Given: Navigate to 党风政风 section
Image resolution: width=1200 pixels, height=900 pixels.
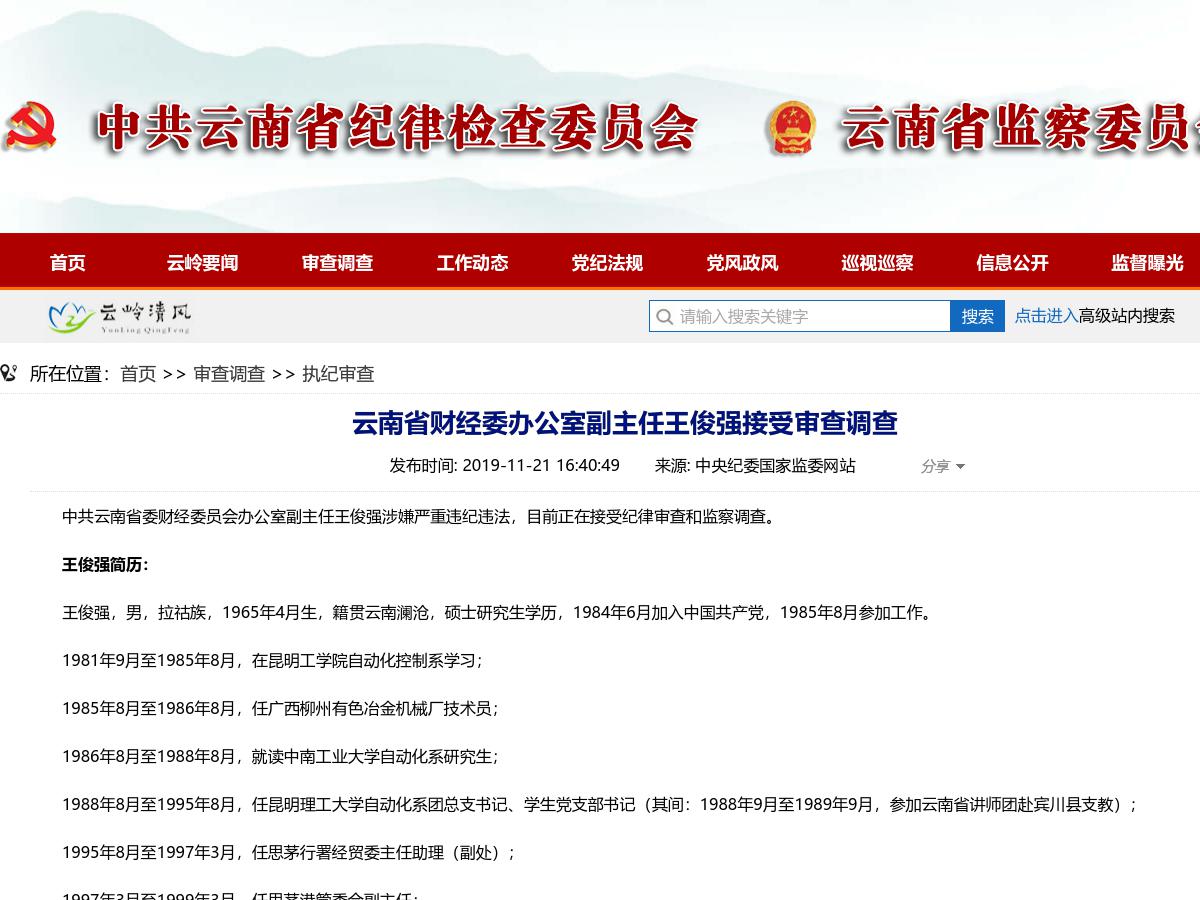Looking at the screenshot, I should (742, 263).
